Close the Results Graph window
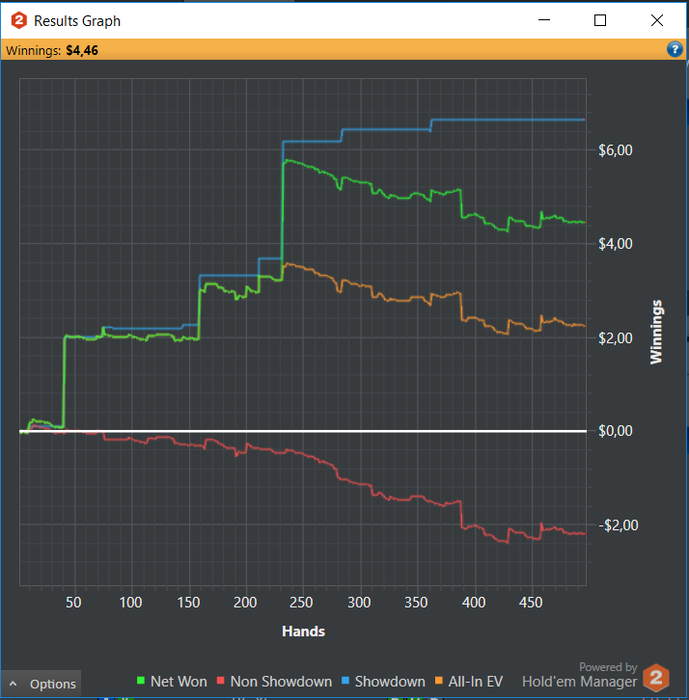689x700 pixels. tap(657, 20)
